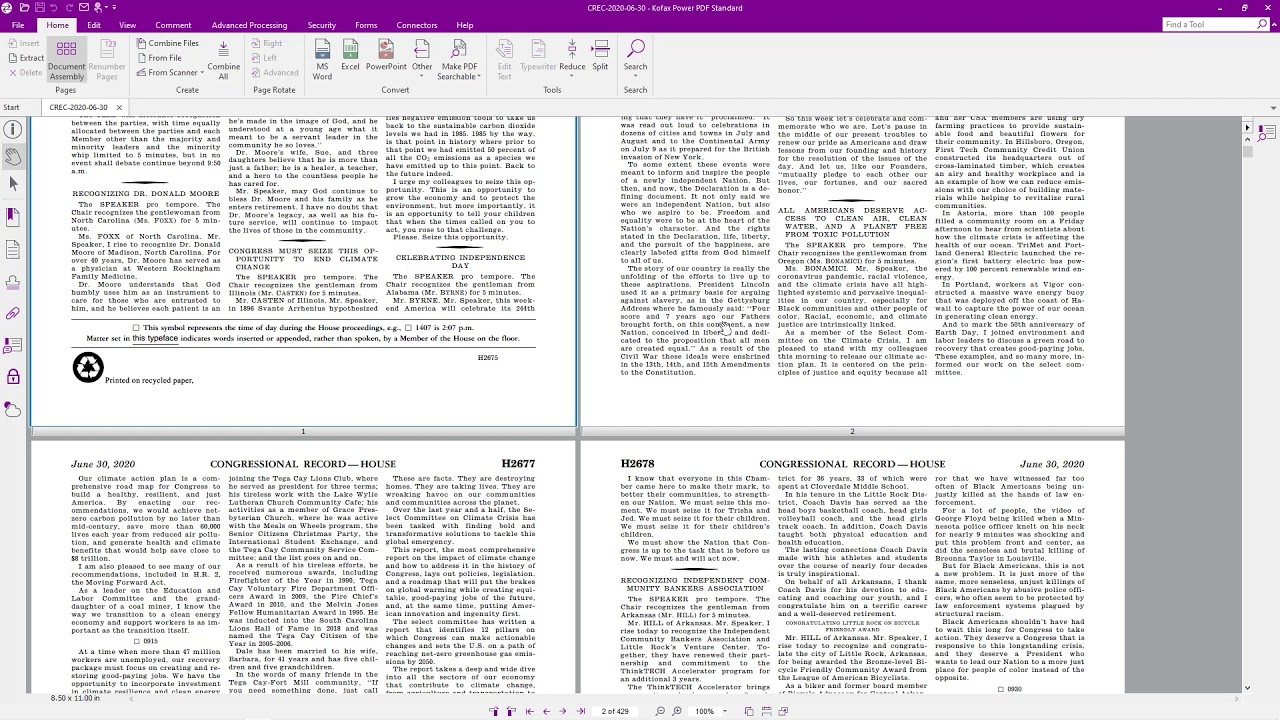Go to the next page
Viewport: 1280px width, 720px height.
click(563, 711)
